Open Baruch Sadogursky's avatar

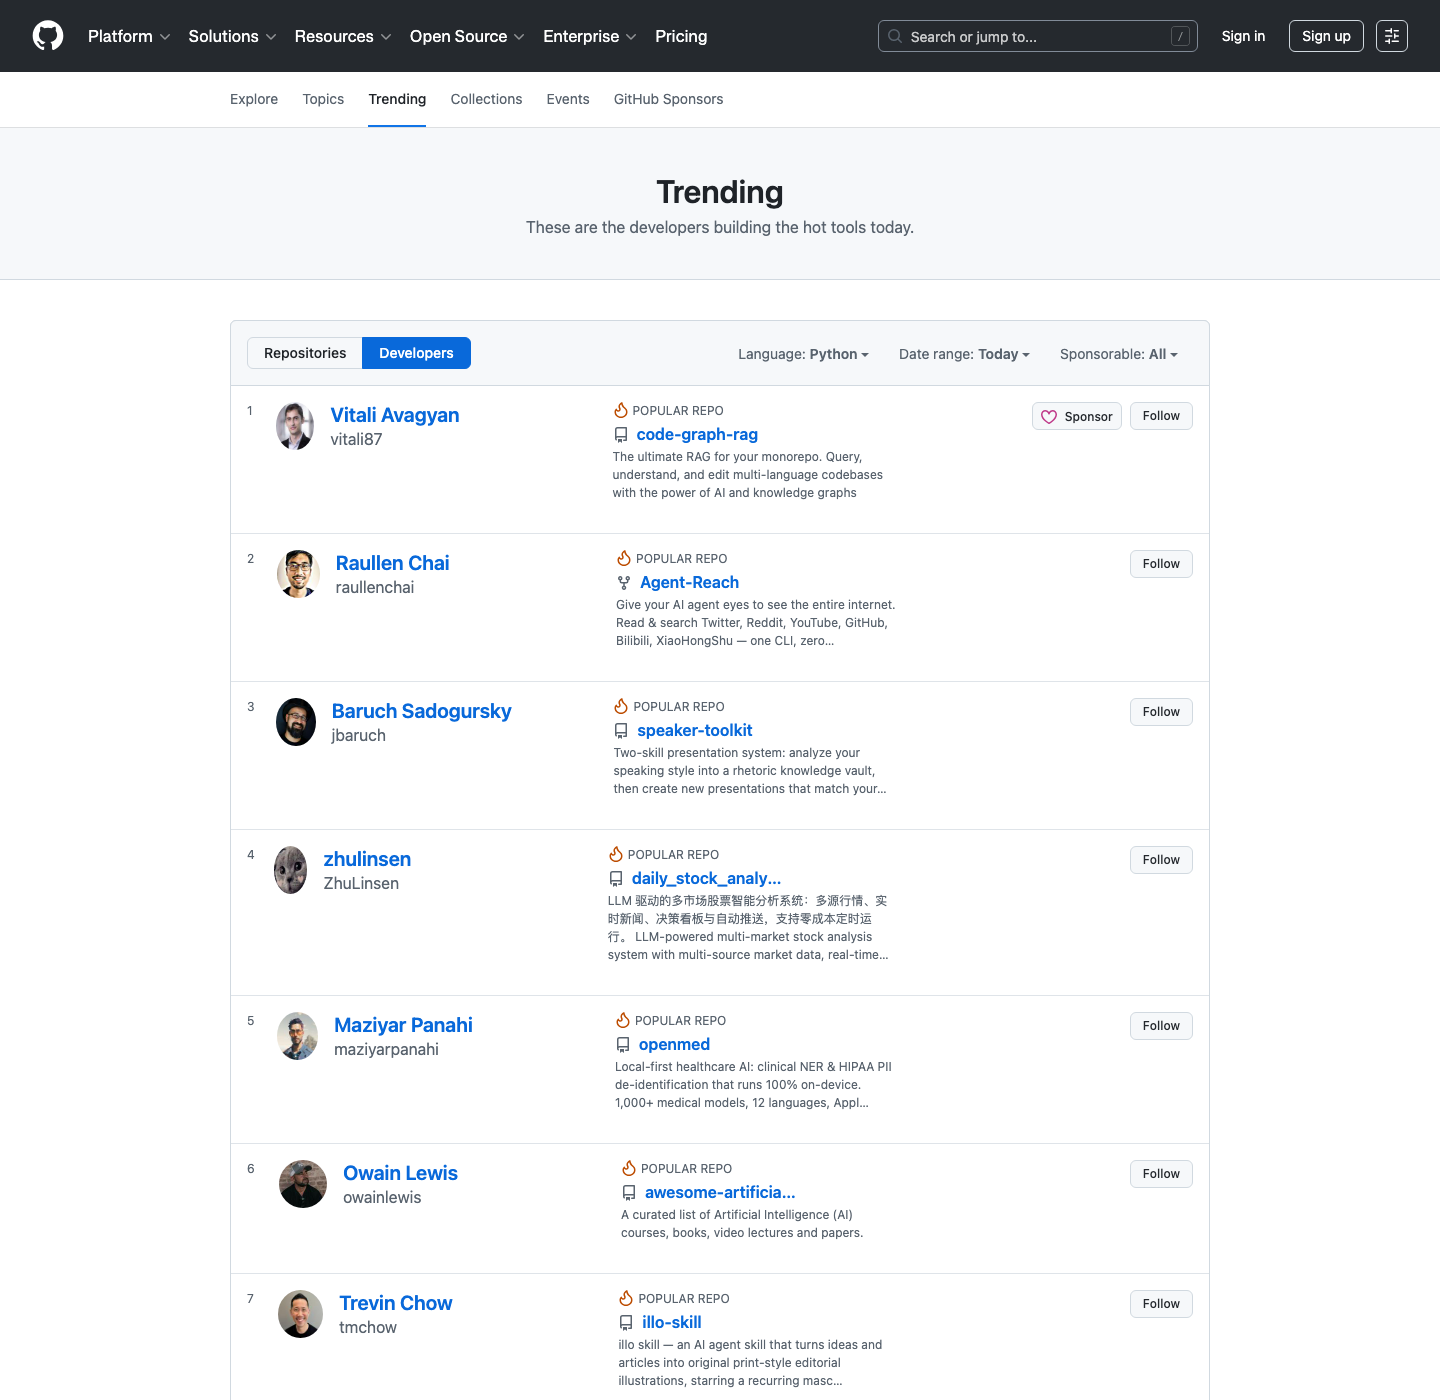tap(296, 722)
